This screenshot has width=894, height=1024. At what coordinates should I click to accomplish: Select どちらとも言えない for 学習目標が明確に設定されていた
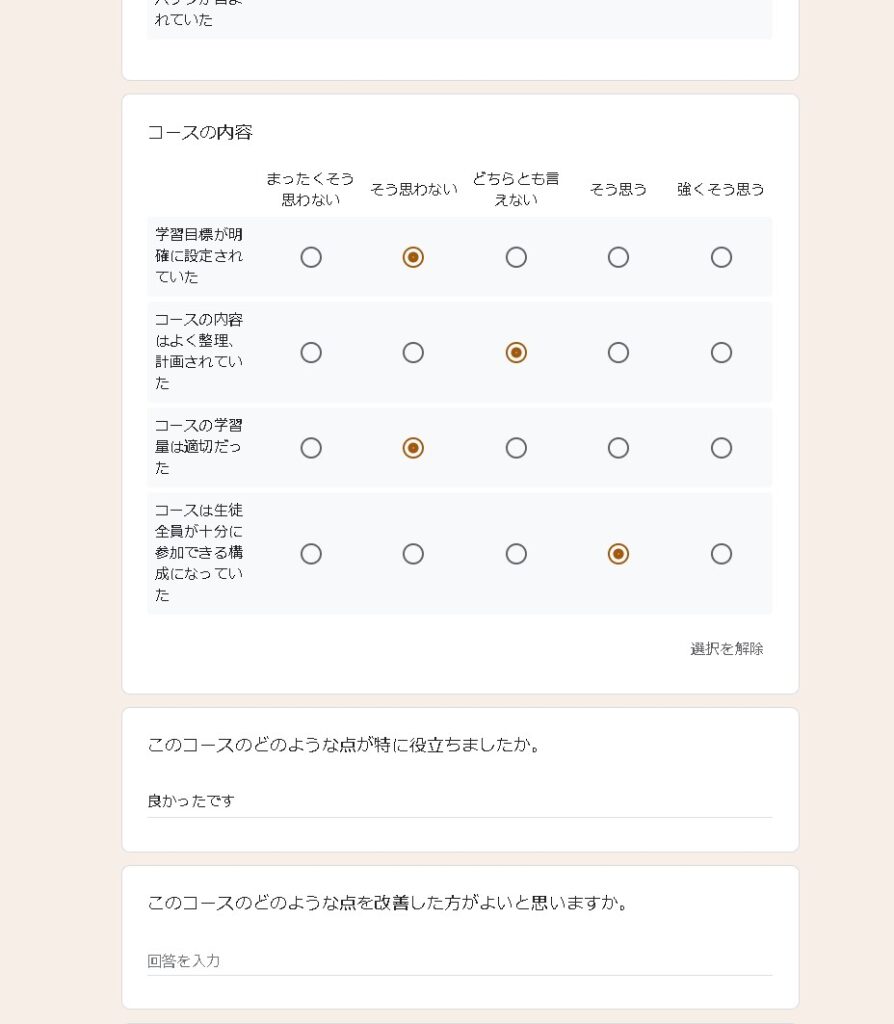click(x=516, y=258)
